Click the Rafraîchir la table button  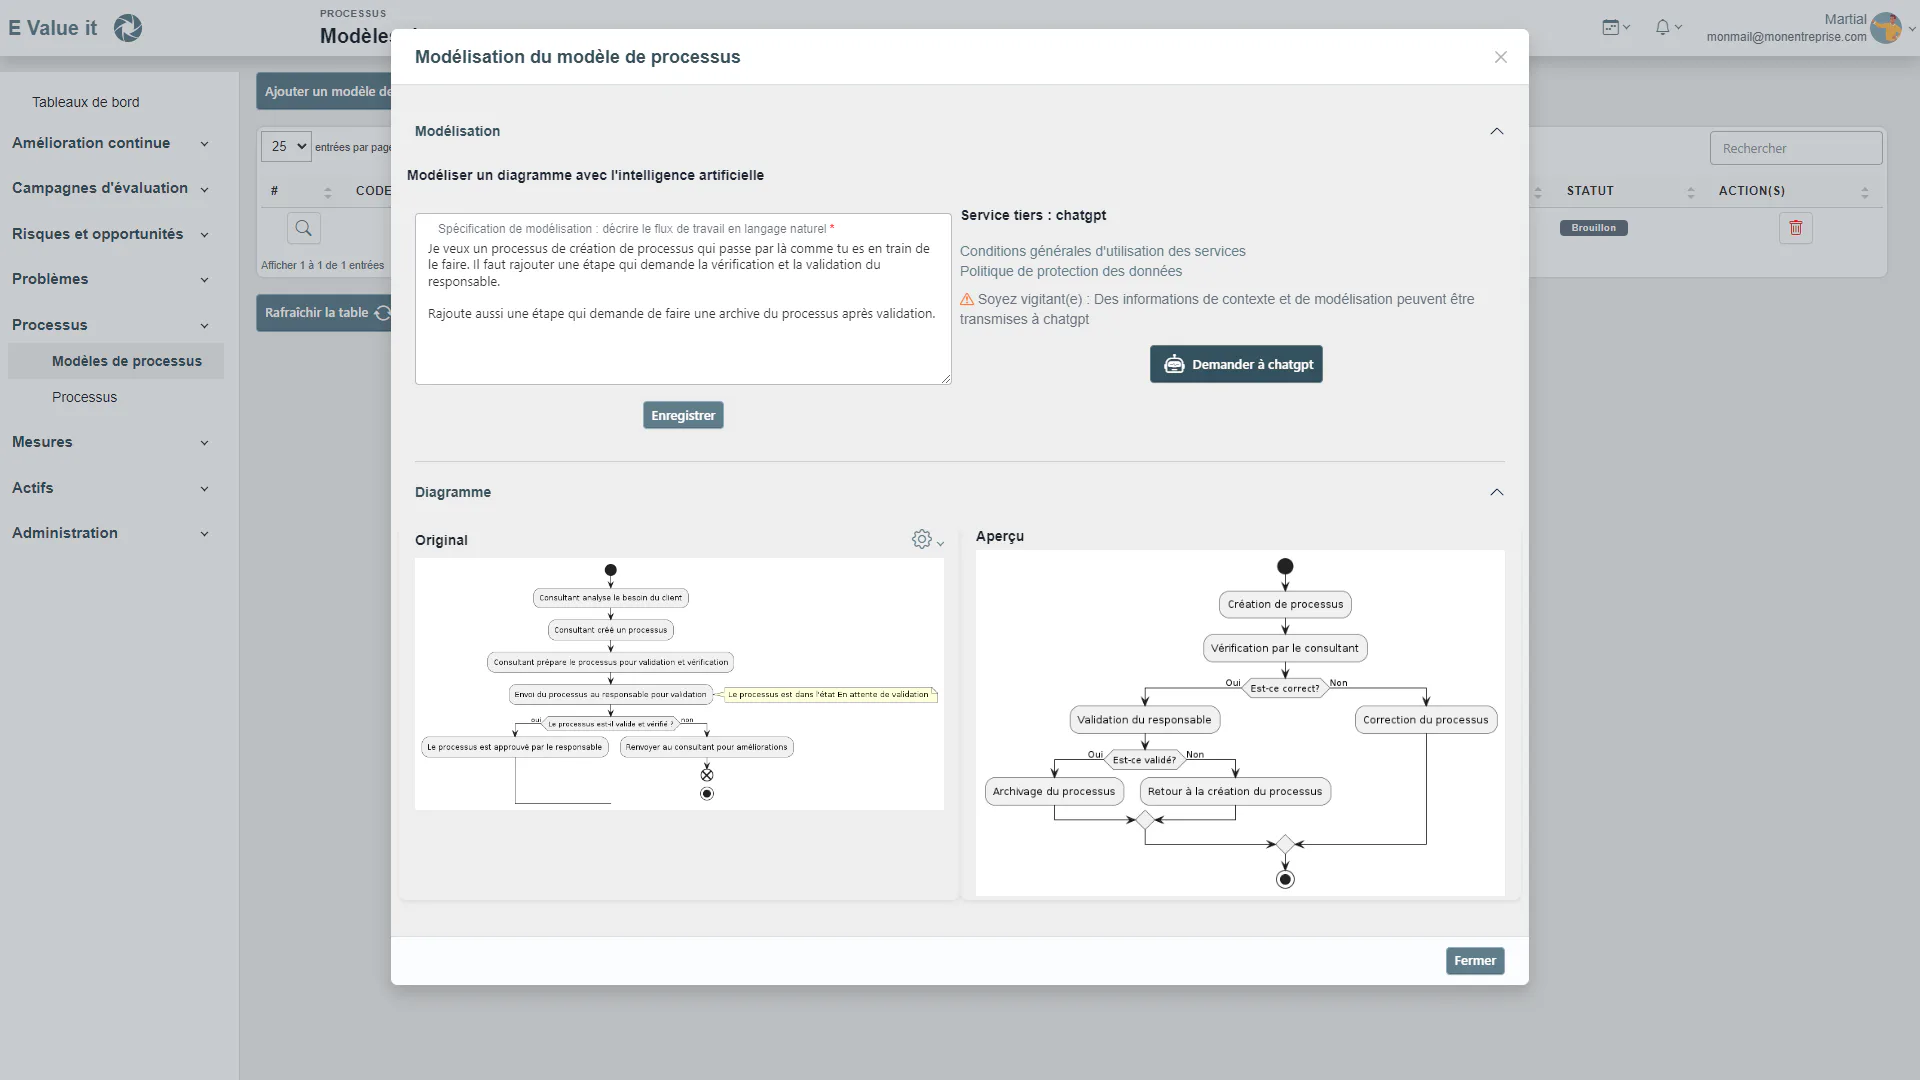click(x=324, y=313)
